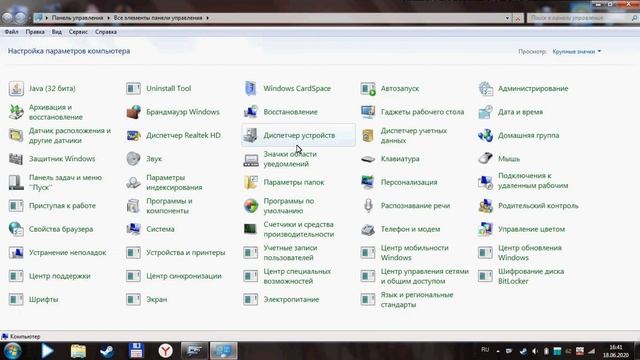Open the Правка menu
Viewport: 640px width, 360px height.
[35, 32]
